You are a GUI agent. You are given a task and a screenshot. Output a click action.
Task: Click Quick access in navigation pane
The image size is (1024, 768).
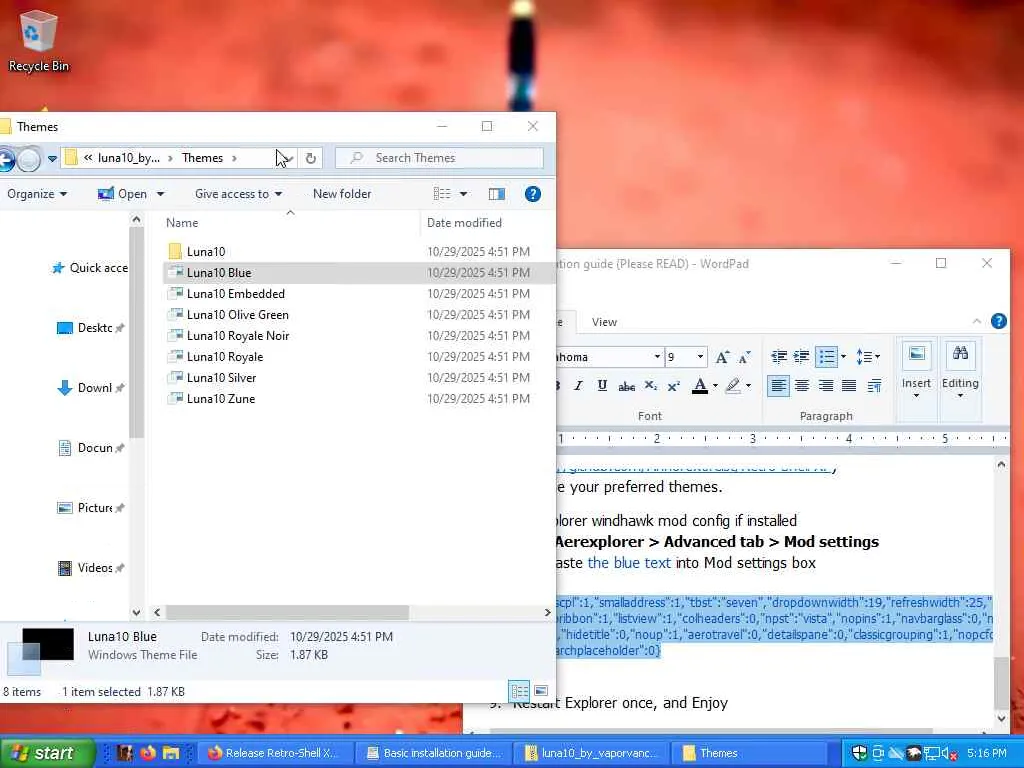click(90, 268)
